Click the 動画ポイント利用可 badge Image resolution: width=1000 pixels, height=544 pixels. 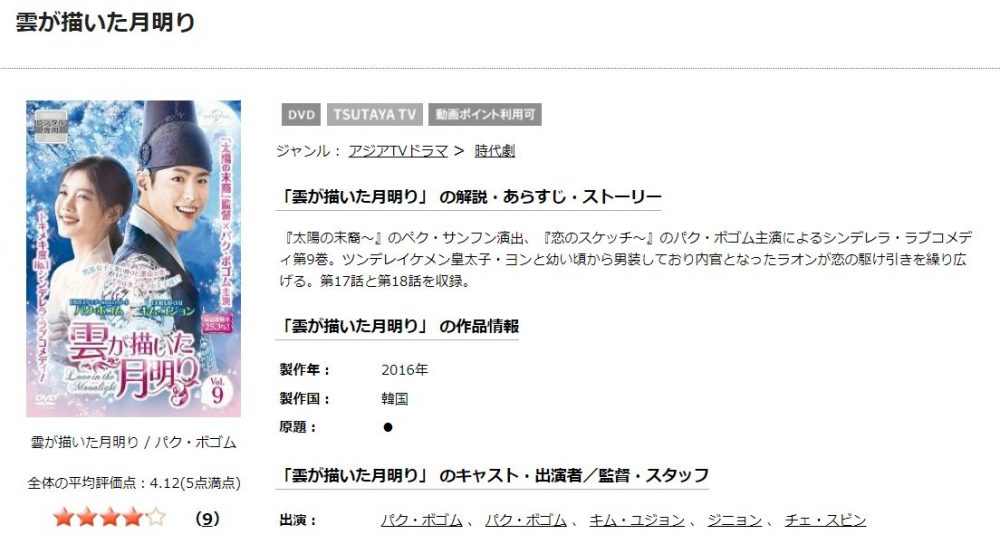(485, 115)
